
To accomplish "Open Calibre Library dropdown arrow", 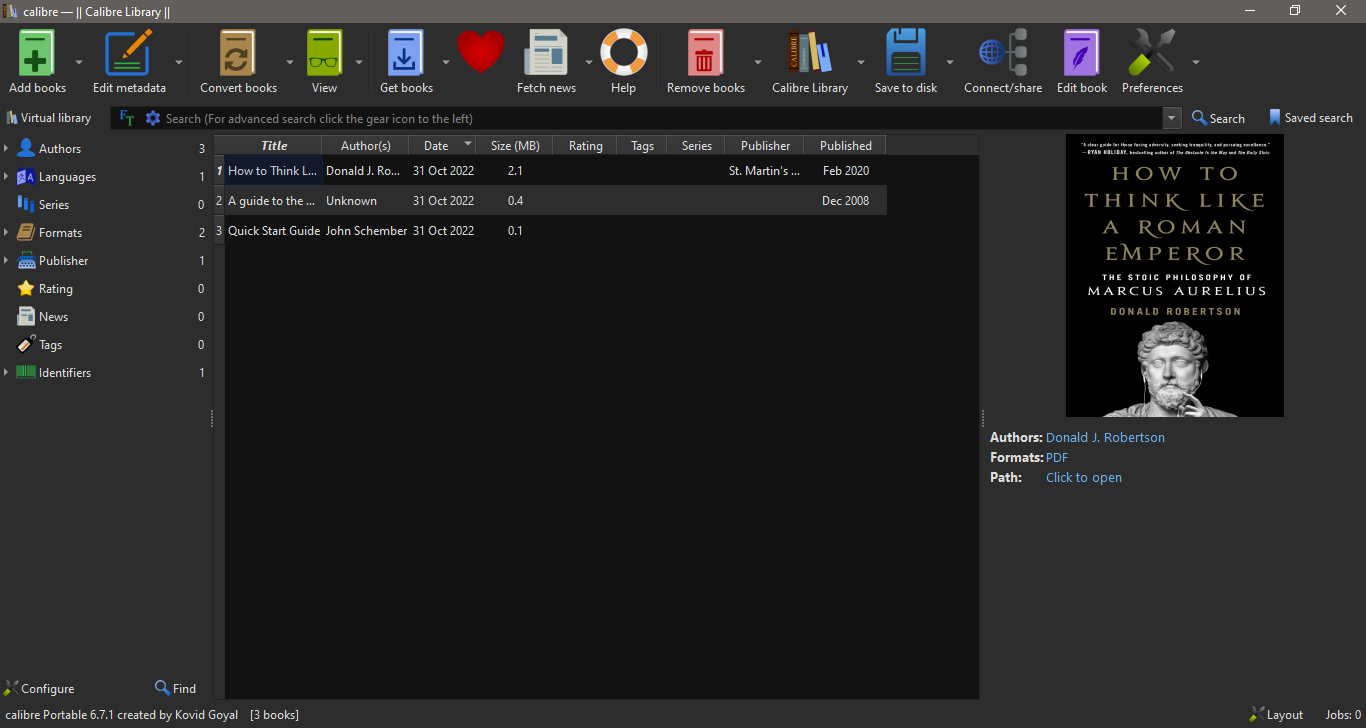I will point(861,61).
